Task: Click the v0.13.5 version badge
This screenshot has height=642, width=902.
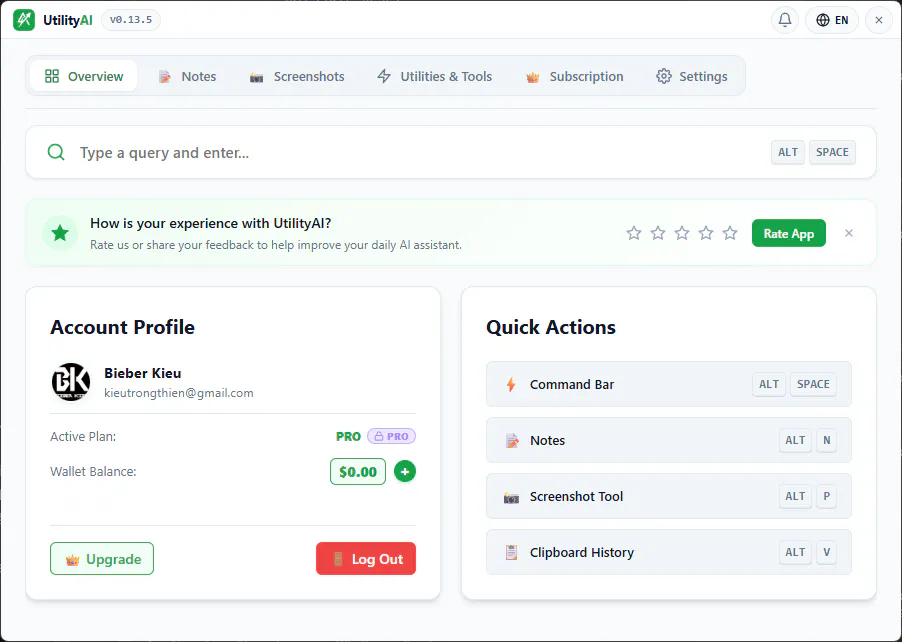Action: pyautogui.click(x=131, y=20)
